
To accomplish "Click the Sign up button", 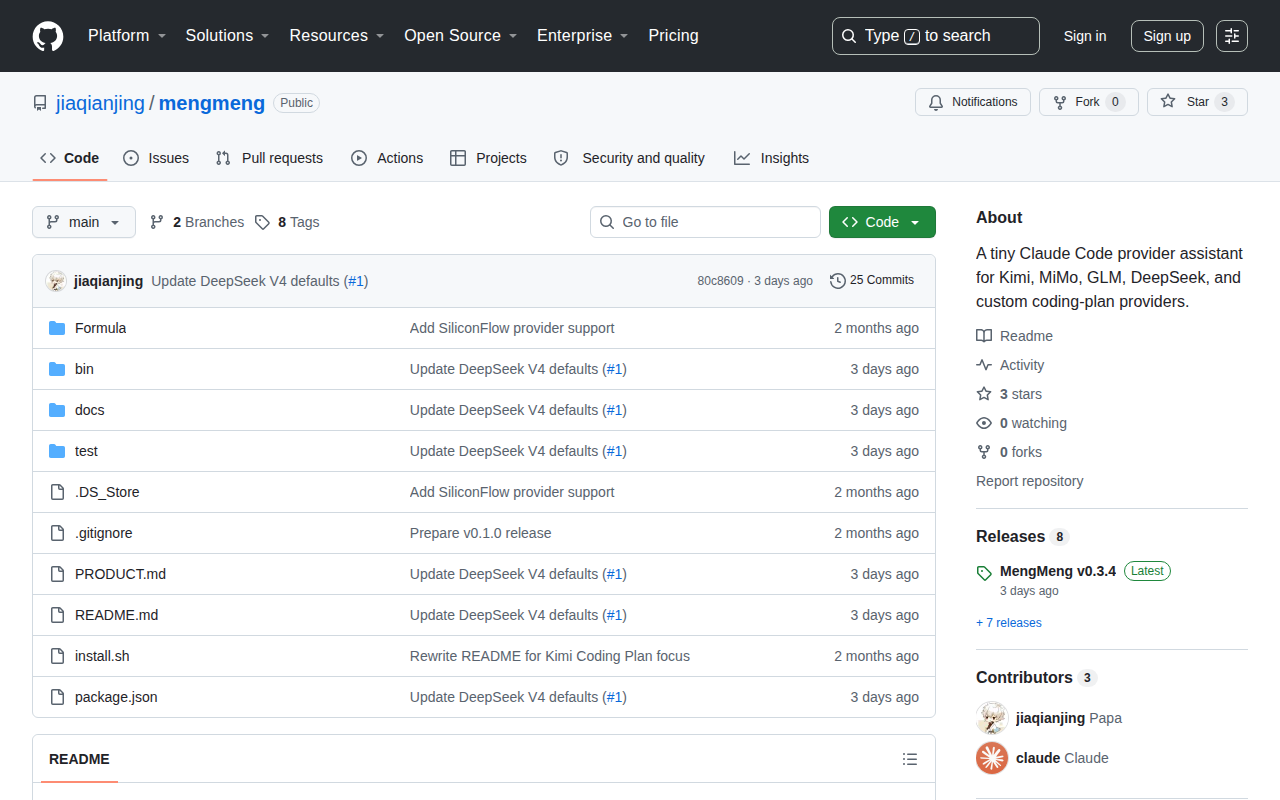I will pos(1167,36).
